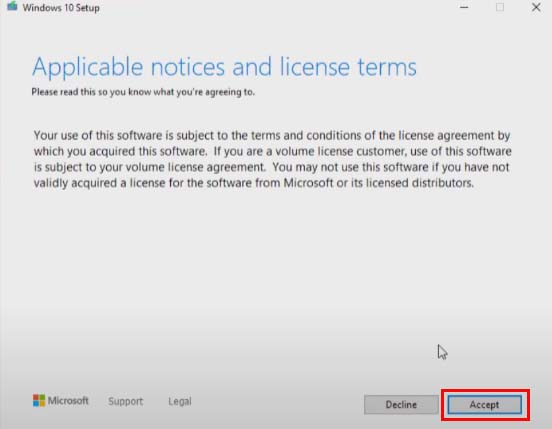552x429 pixels.
Task: Open the Legal link
Action: coord(180,401)
